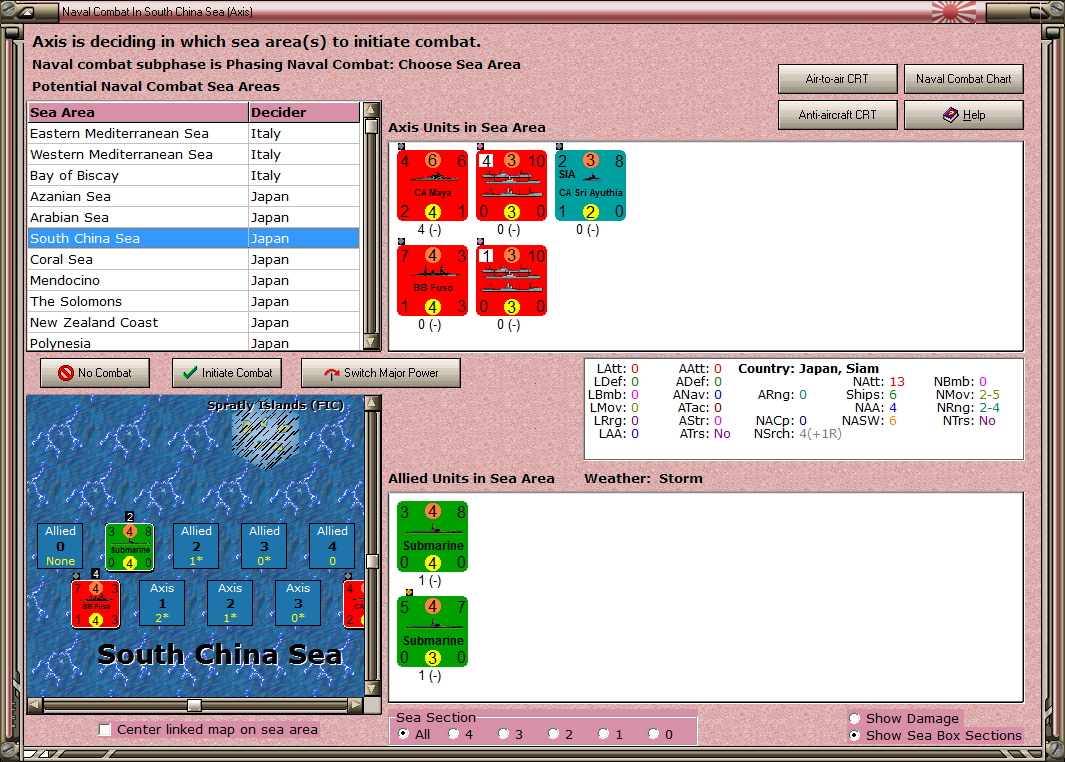The image size is (1065, 762).
Task: Click sea area list scroll up arrow
Action: click(x=371, y=110)
